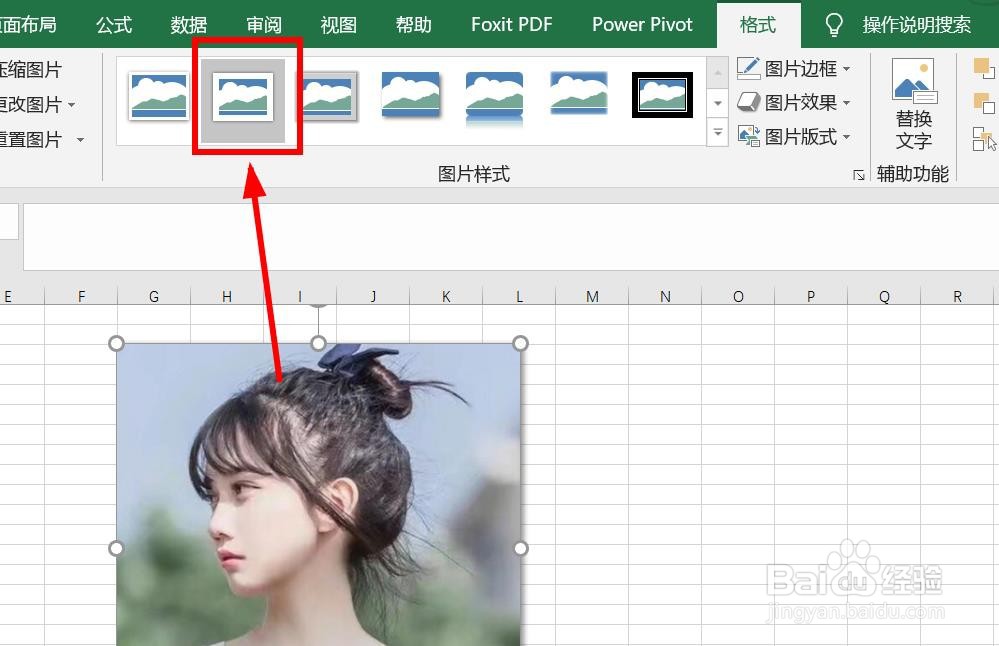Expand the full picture styles gallery
The height and width of the screenshot is (646, 999).
[x=717, y=133]
